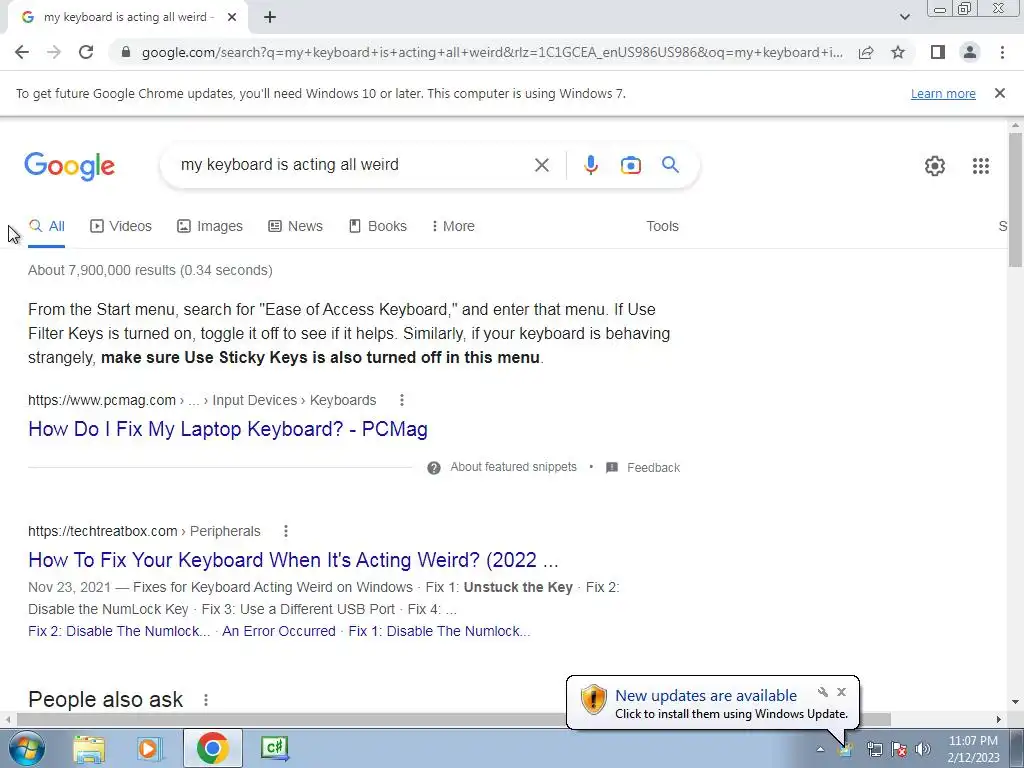Select the All results tab
This screenshot has width=1024, height=768.
tap(46, 226)
